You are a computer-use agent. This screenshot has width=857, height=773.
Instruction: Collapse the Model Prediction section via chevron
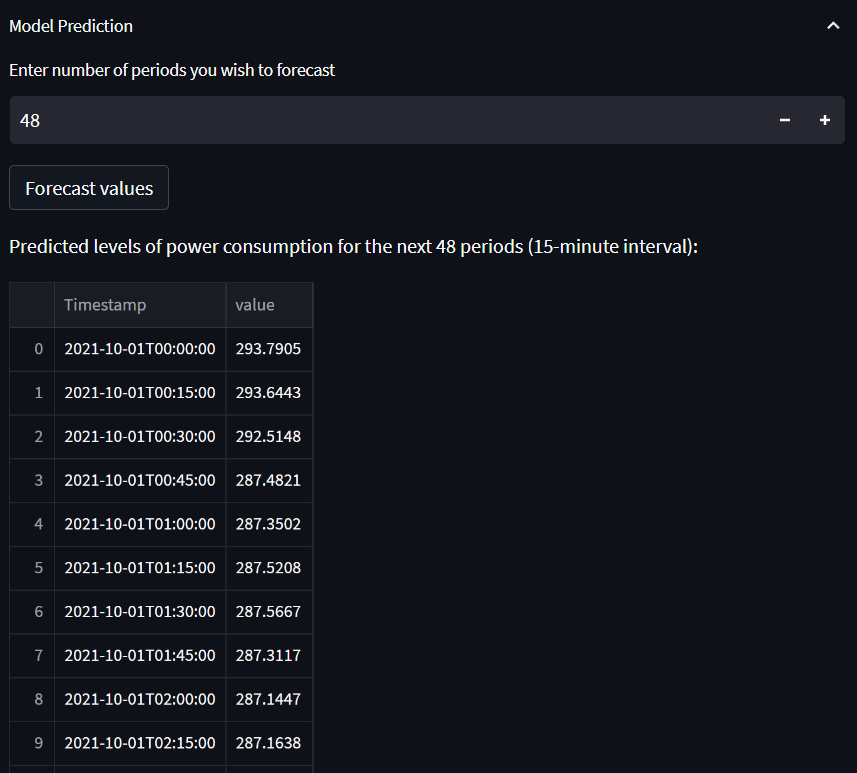833,26
